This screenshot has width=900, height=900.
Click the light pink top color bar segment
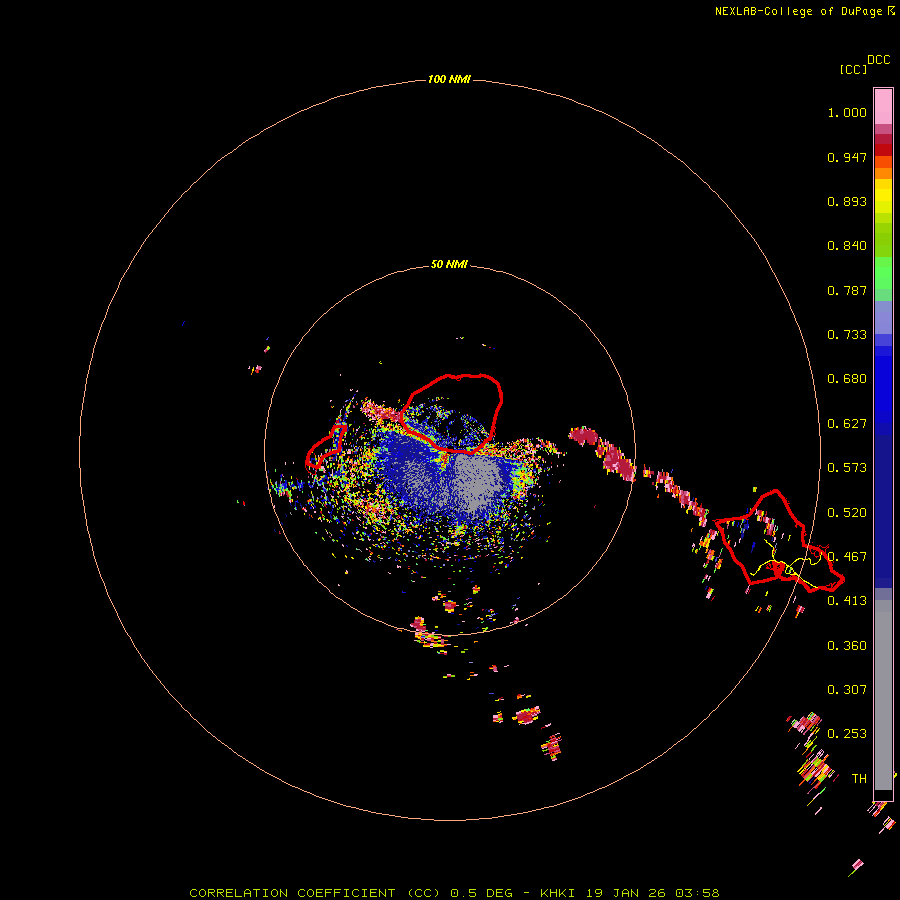pyautogui.click(x=883, y=107)
